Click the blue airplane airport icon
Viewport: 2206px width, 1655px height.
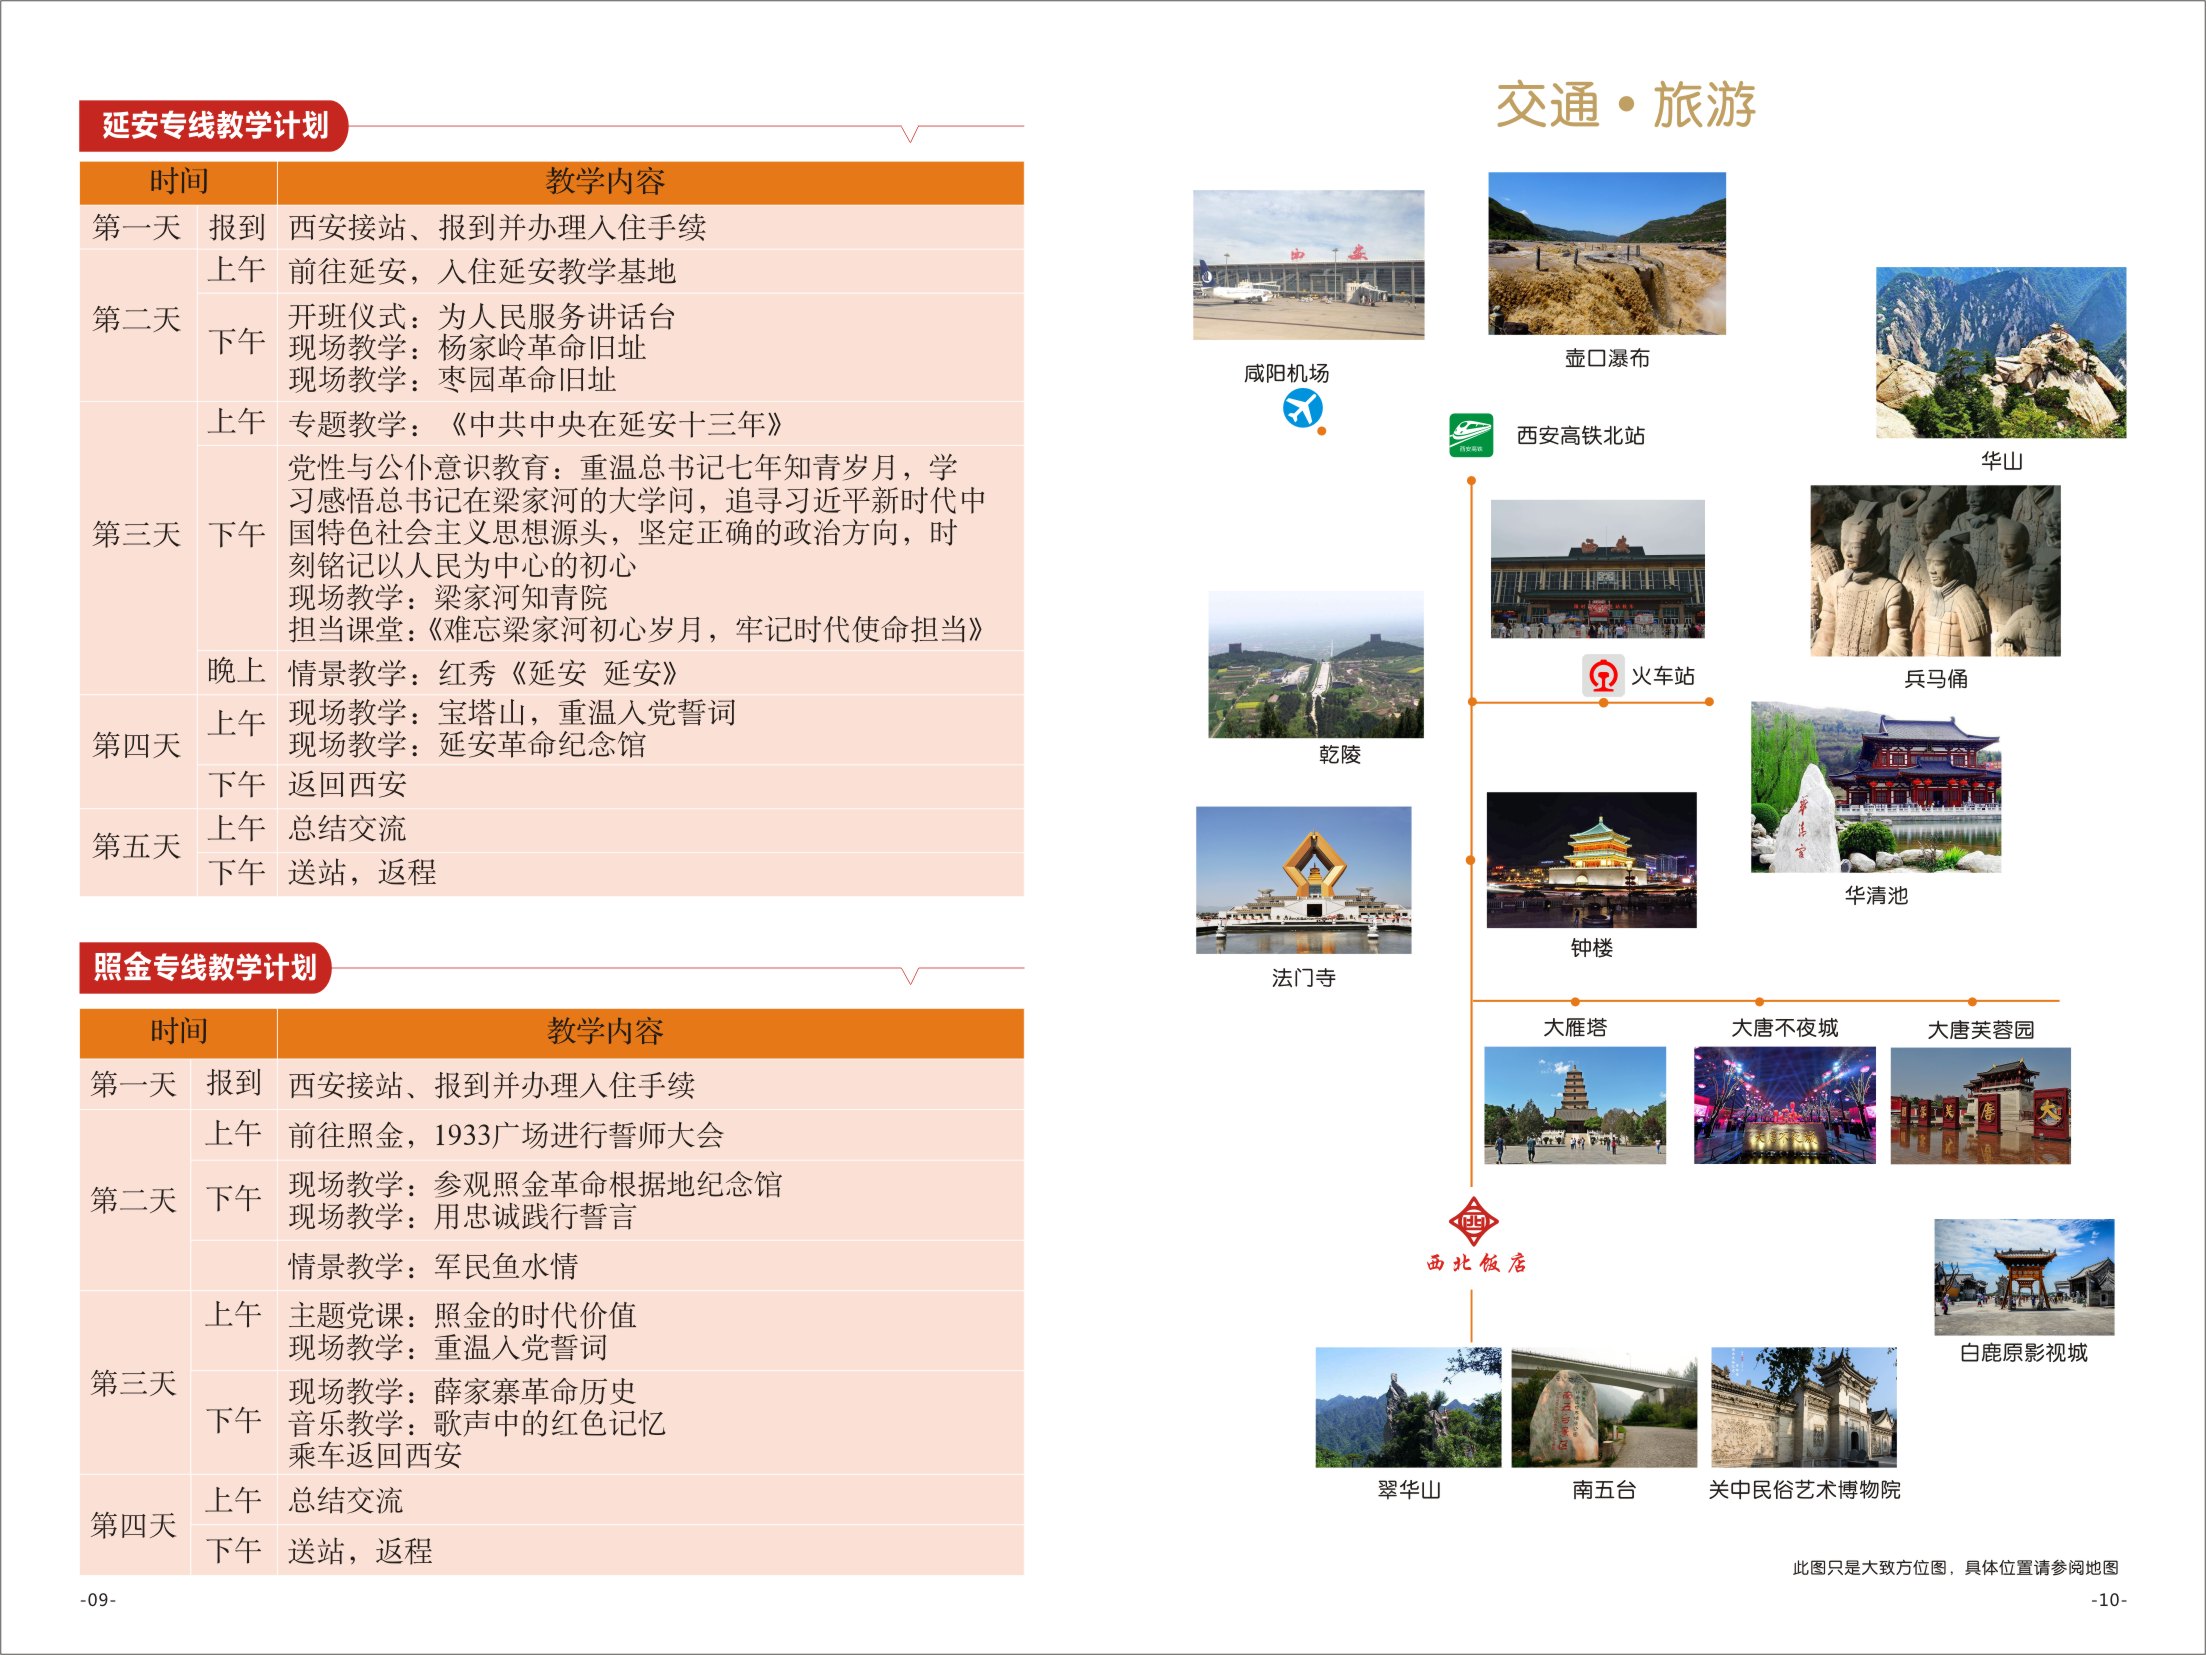pos(1302,408)
